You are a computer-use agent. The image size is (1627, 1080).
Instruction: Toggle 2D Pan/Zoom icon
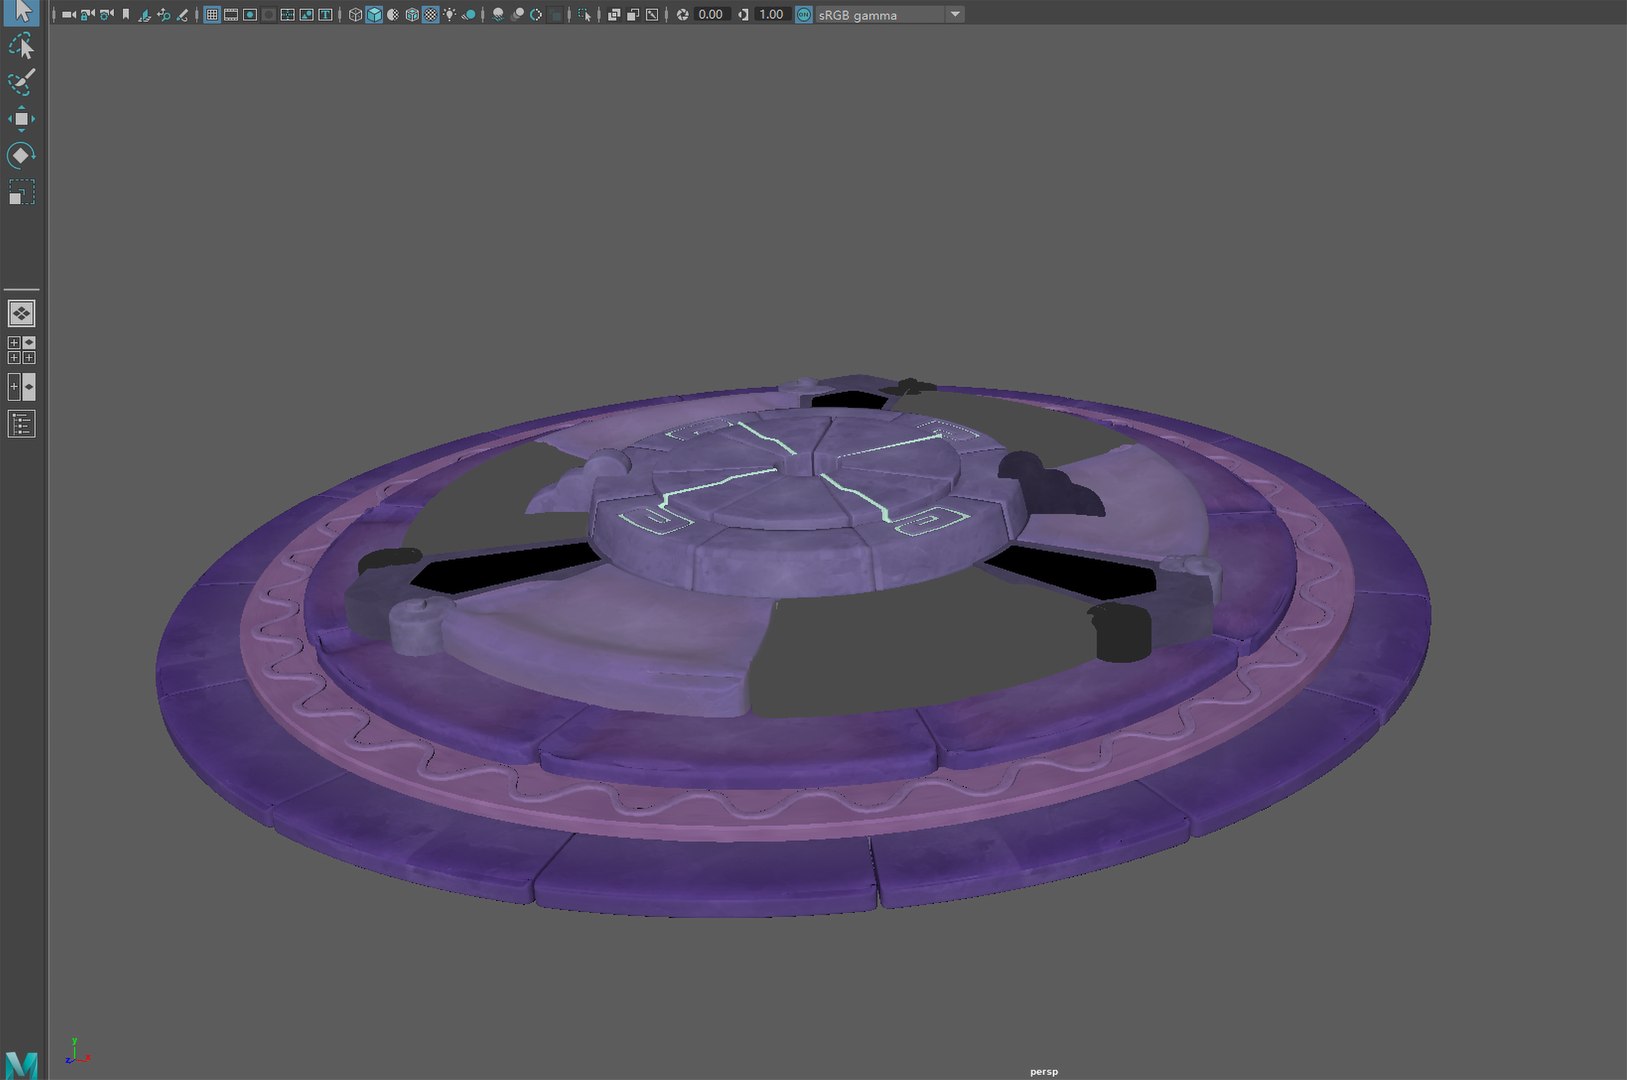(164, 14)
